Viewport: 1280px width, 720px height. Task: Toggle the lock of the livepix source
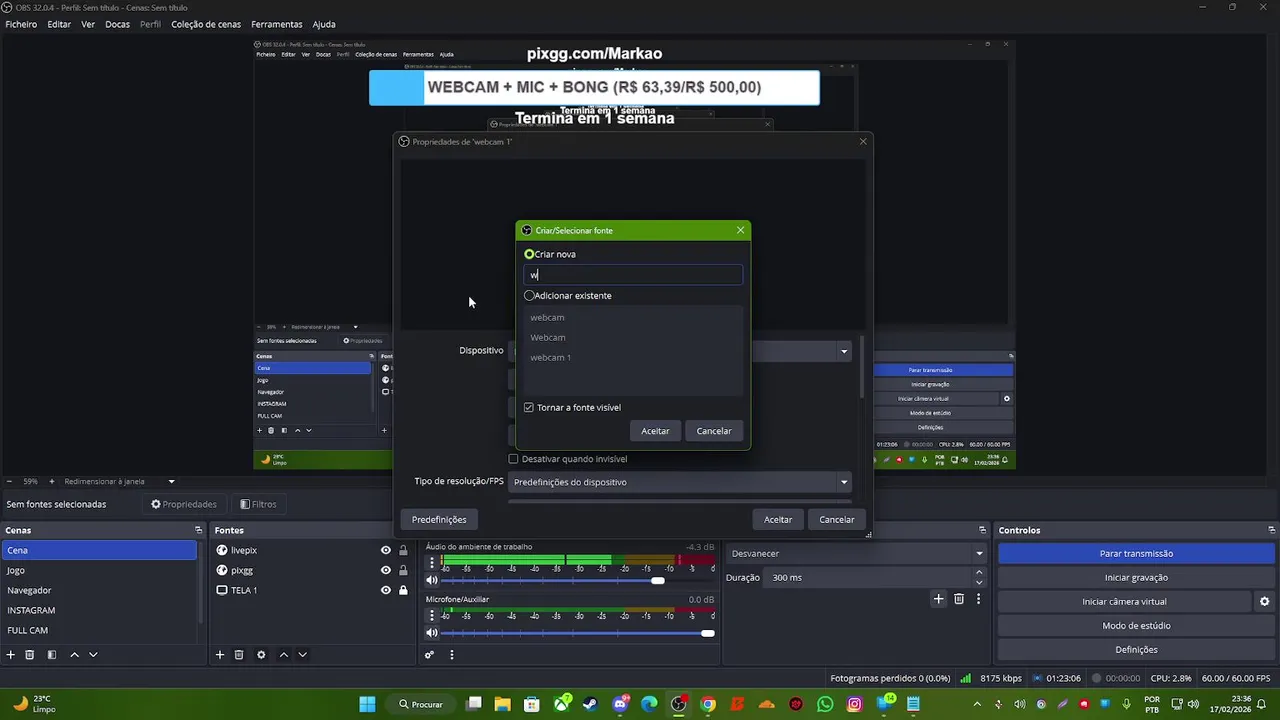point(403,550)
